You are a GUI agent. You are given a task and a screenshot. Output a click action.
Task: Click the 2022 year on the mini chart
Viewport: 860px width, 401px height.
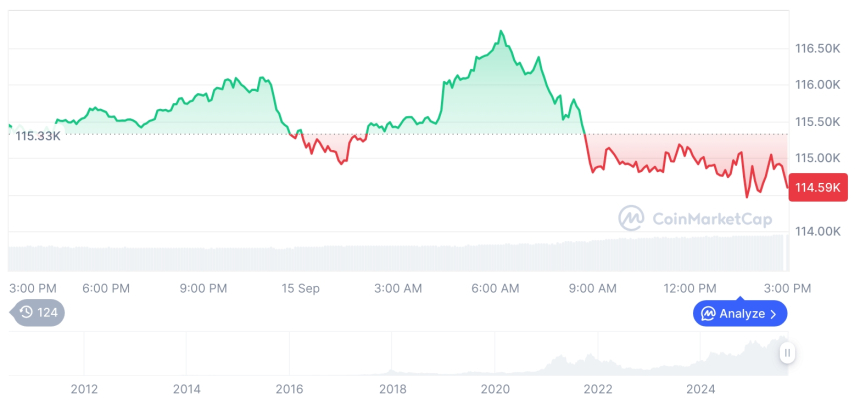[598, 388]
